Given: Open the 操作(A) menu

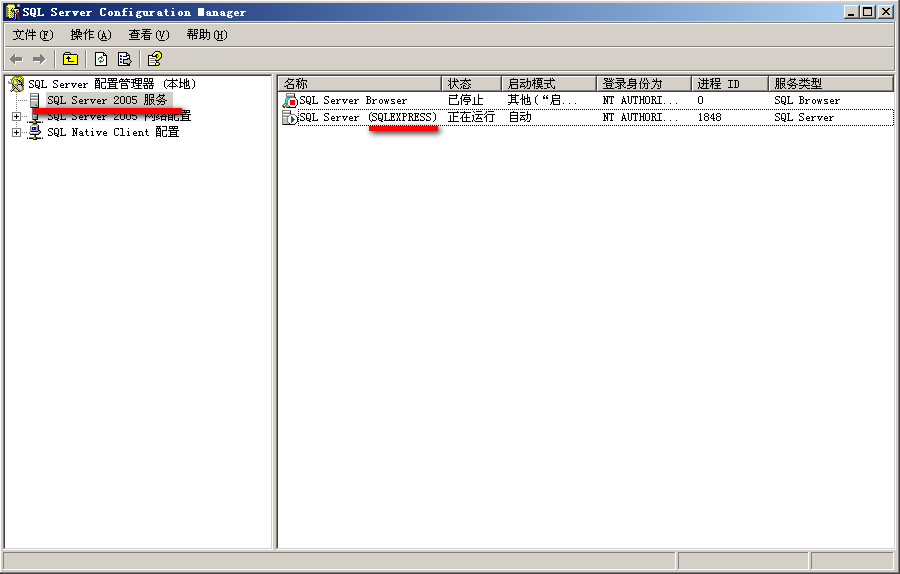Looking at the screenshot, I should coord(91,35).
